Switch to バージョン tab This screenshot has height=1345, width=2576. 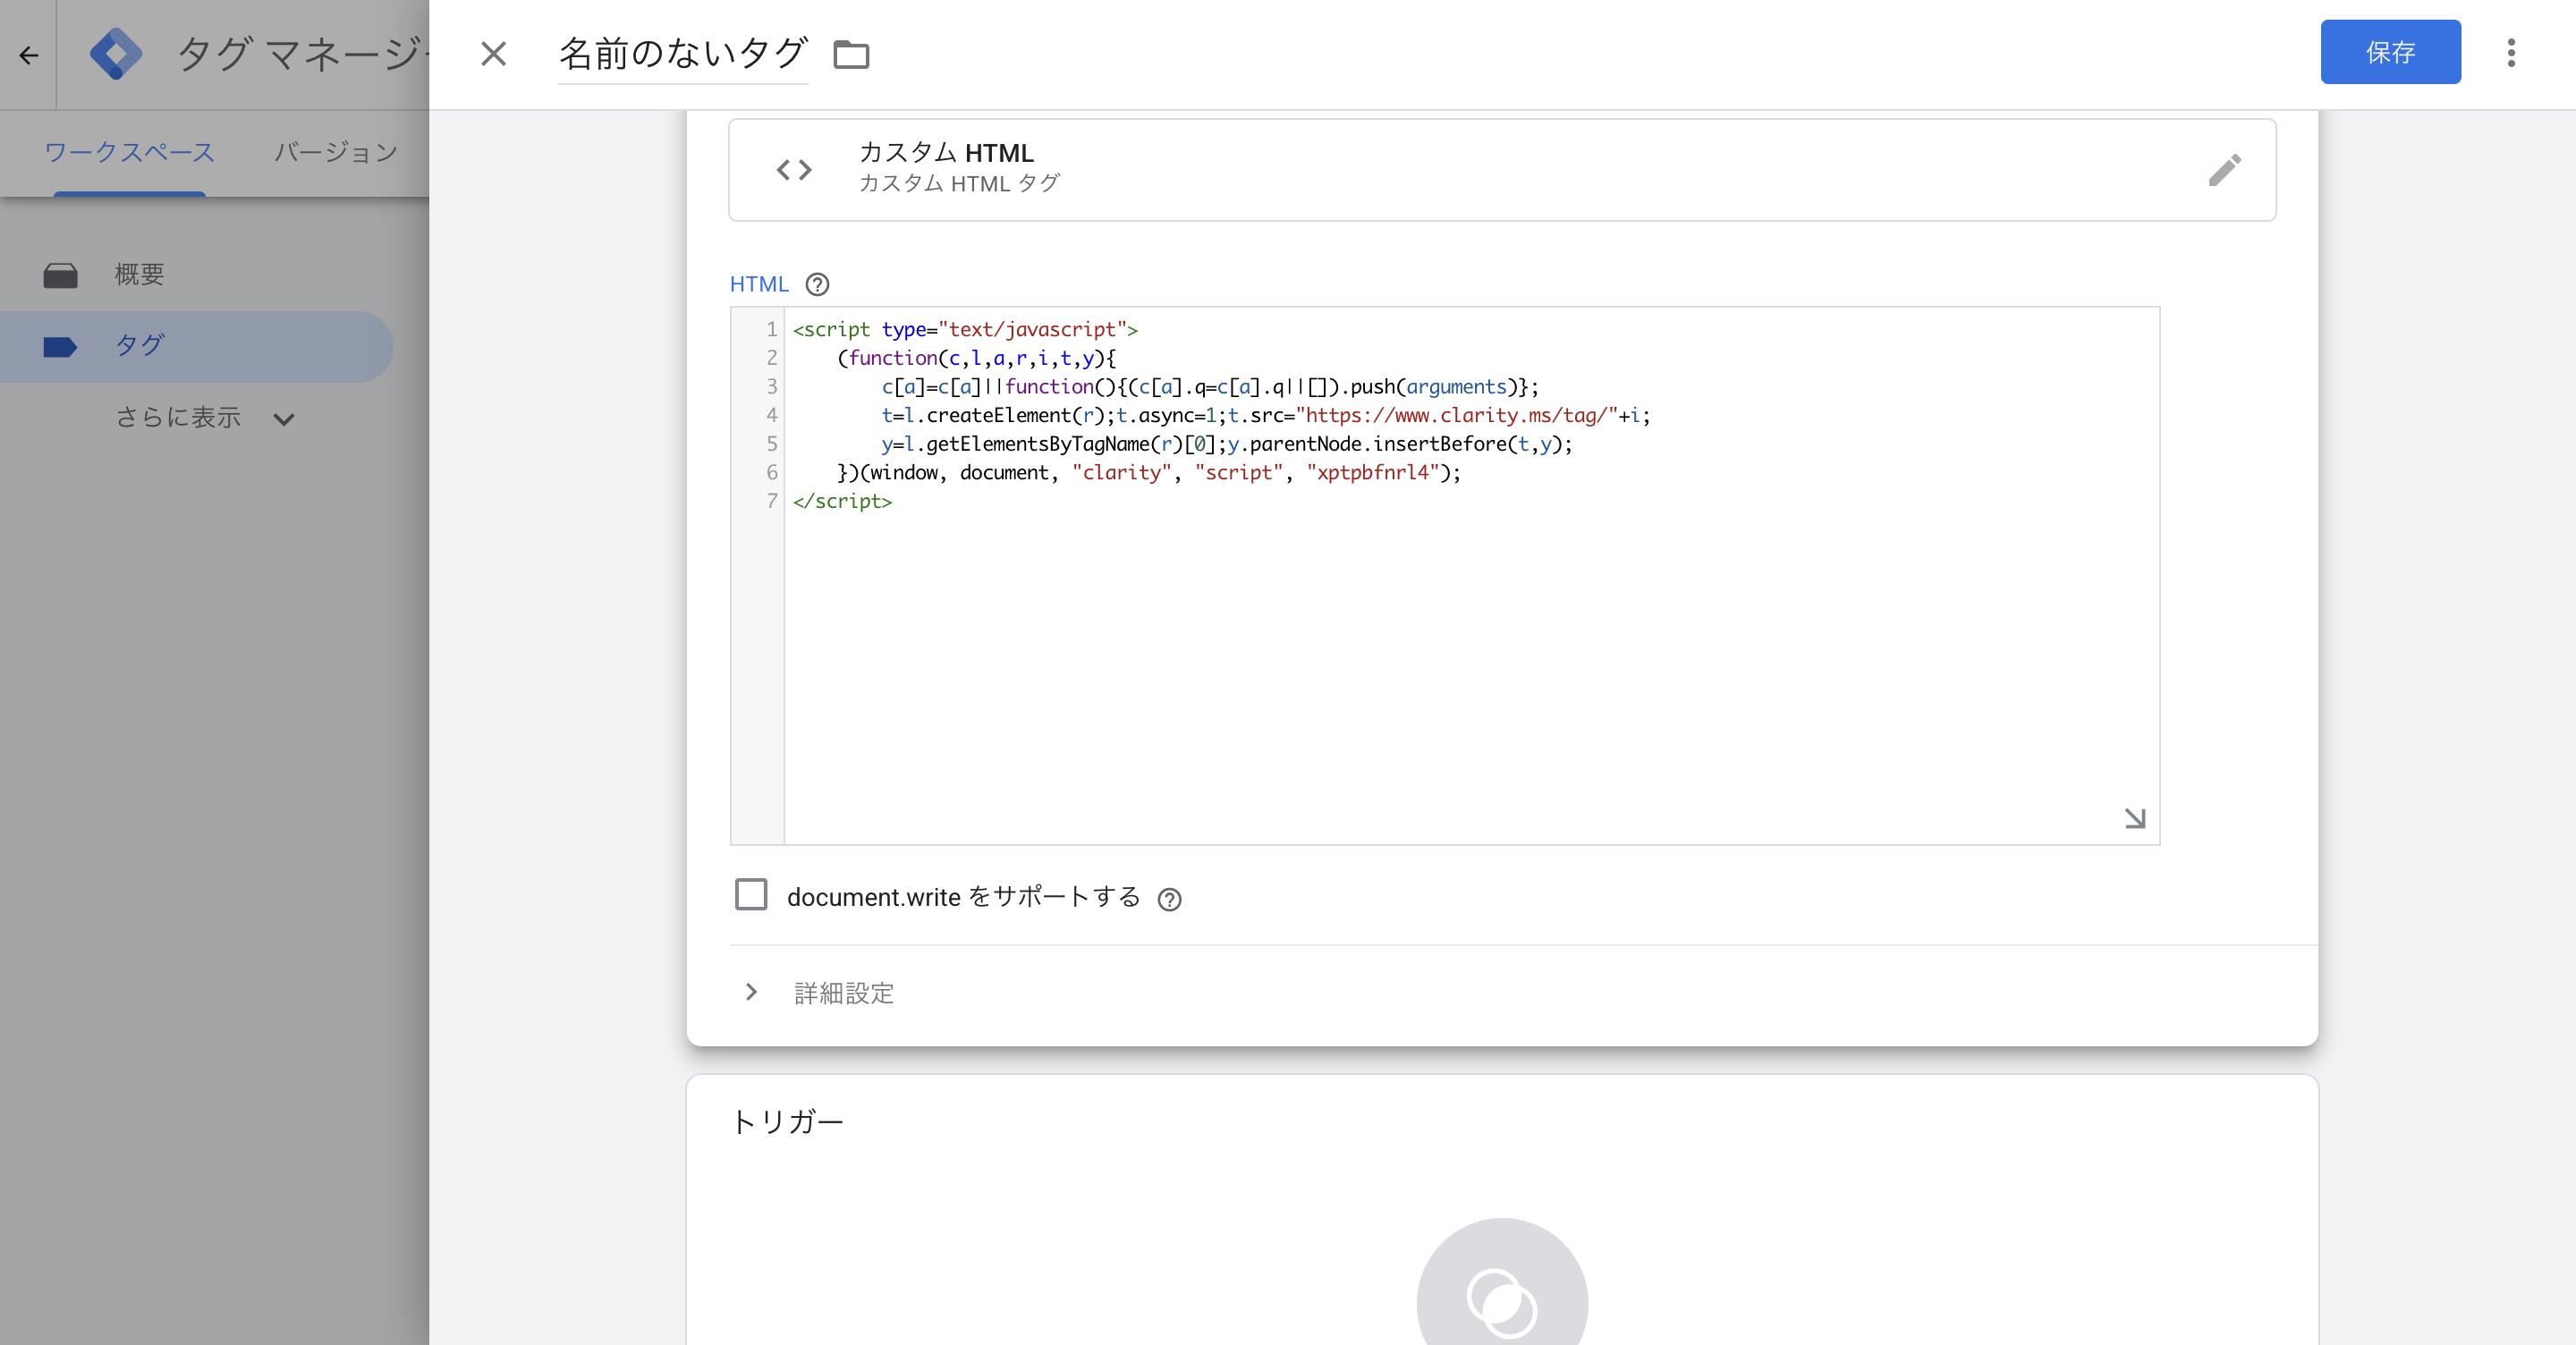[336, 153]
